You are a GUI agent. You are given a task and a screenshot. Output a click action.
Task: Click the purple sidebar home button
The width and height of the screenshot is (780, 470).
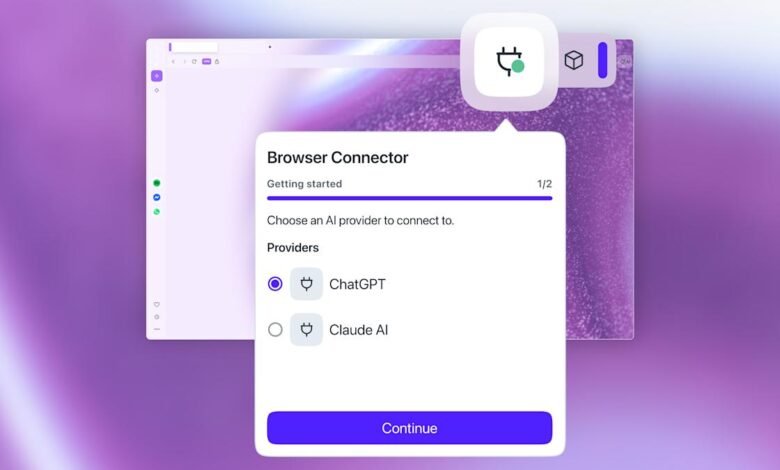click(157, 76)
